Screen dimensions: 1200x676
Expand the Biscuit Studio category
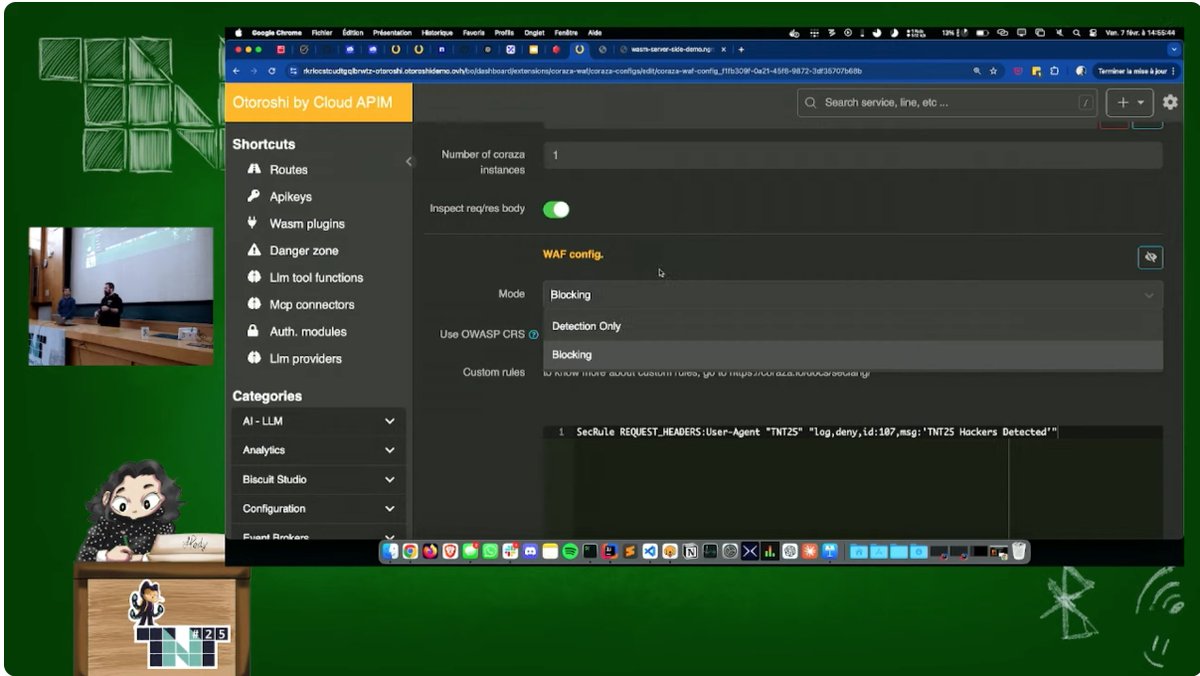319,479
